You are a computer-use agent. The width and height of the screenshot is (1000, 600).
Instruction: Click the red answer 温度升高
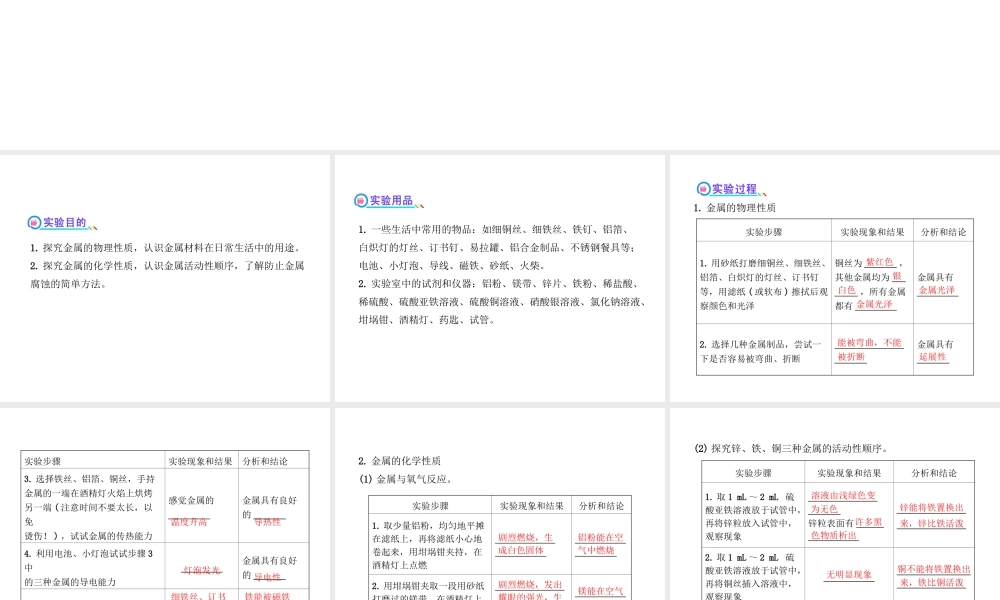point(189,522)
